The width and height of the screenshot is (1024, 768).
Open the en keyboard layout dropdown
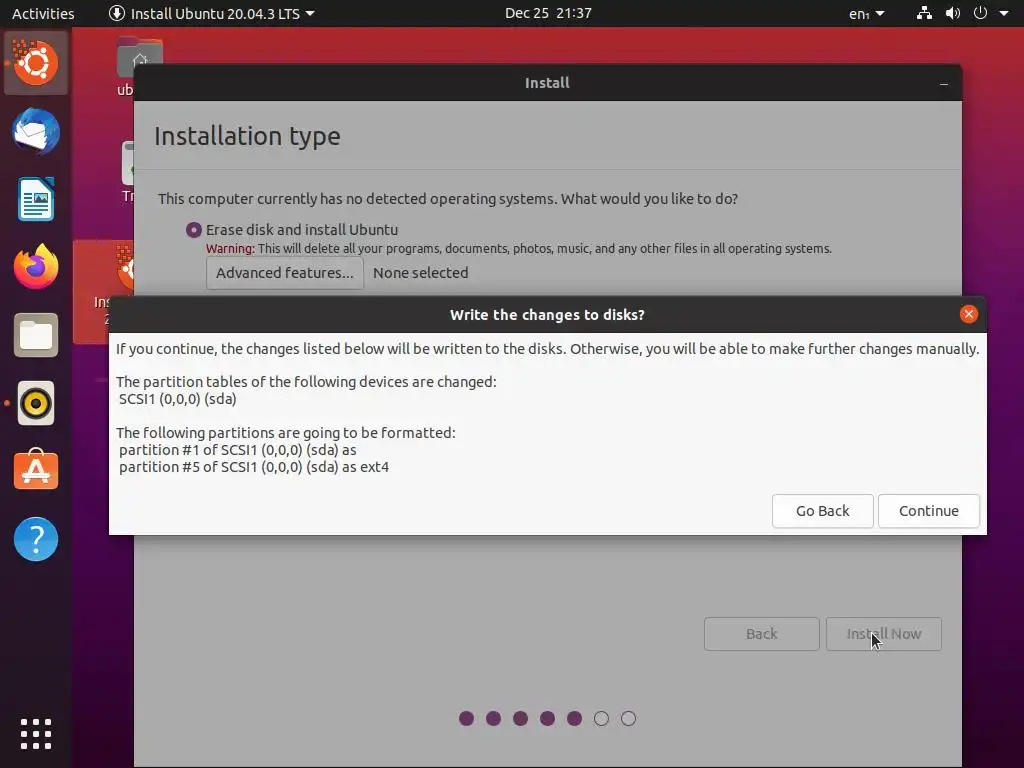pos(867,13)
